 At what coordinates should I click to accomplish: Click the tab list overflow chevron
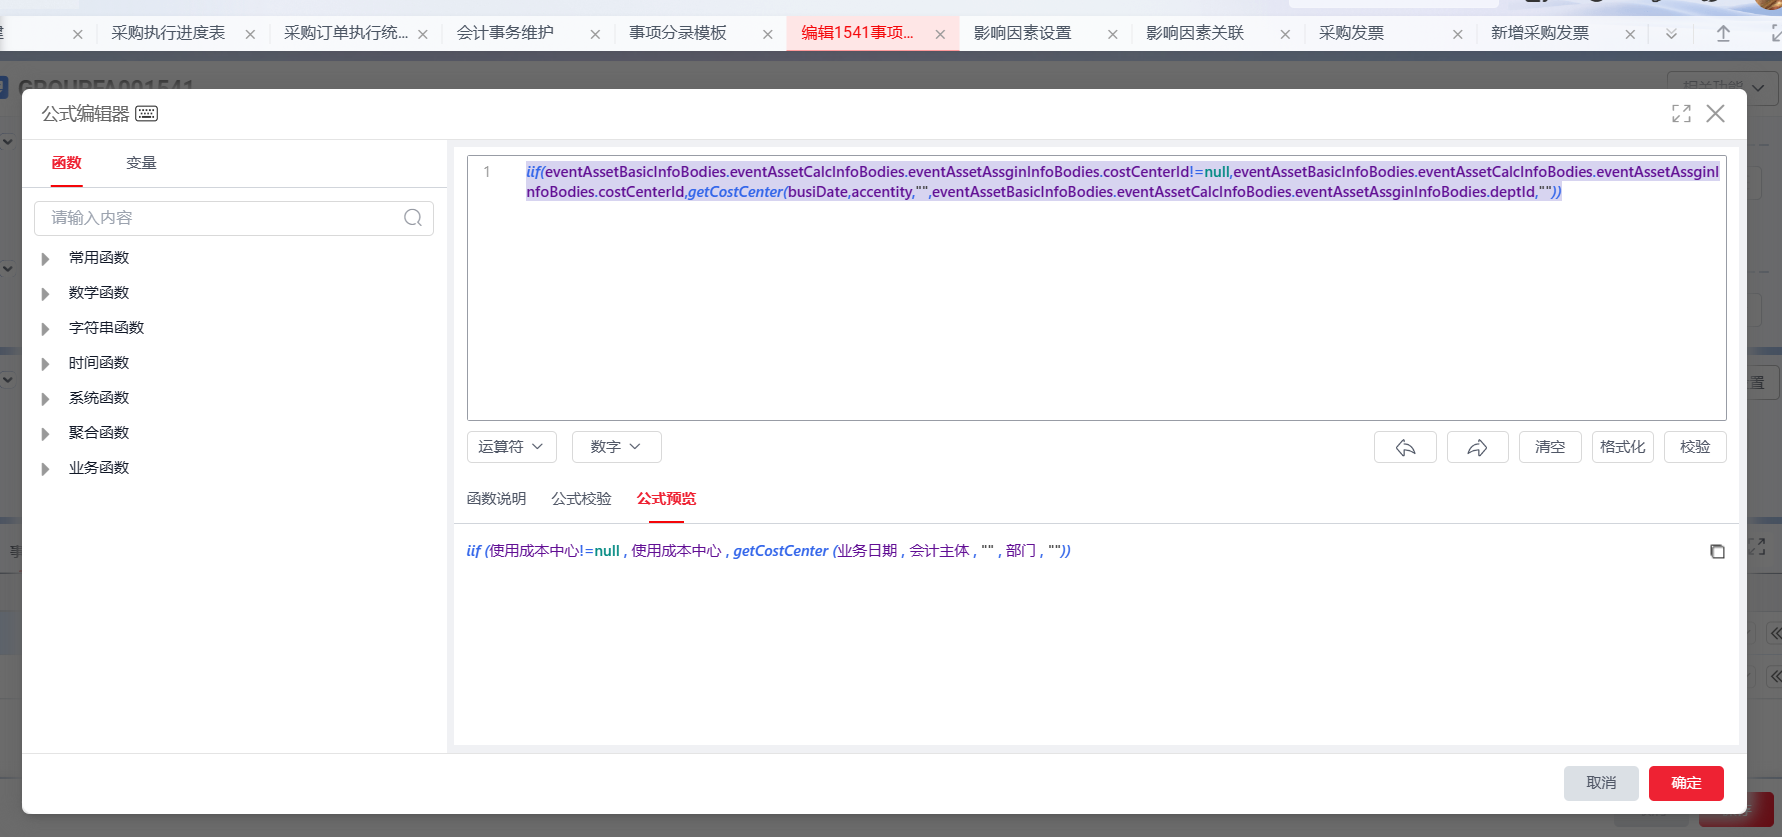pos(1671,34)
